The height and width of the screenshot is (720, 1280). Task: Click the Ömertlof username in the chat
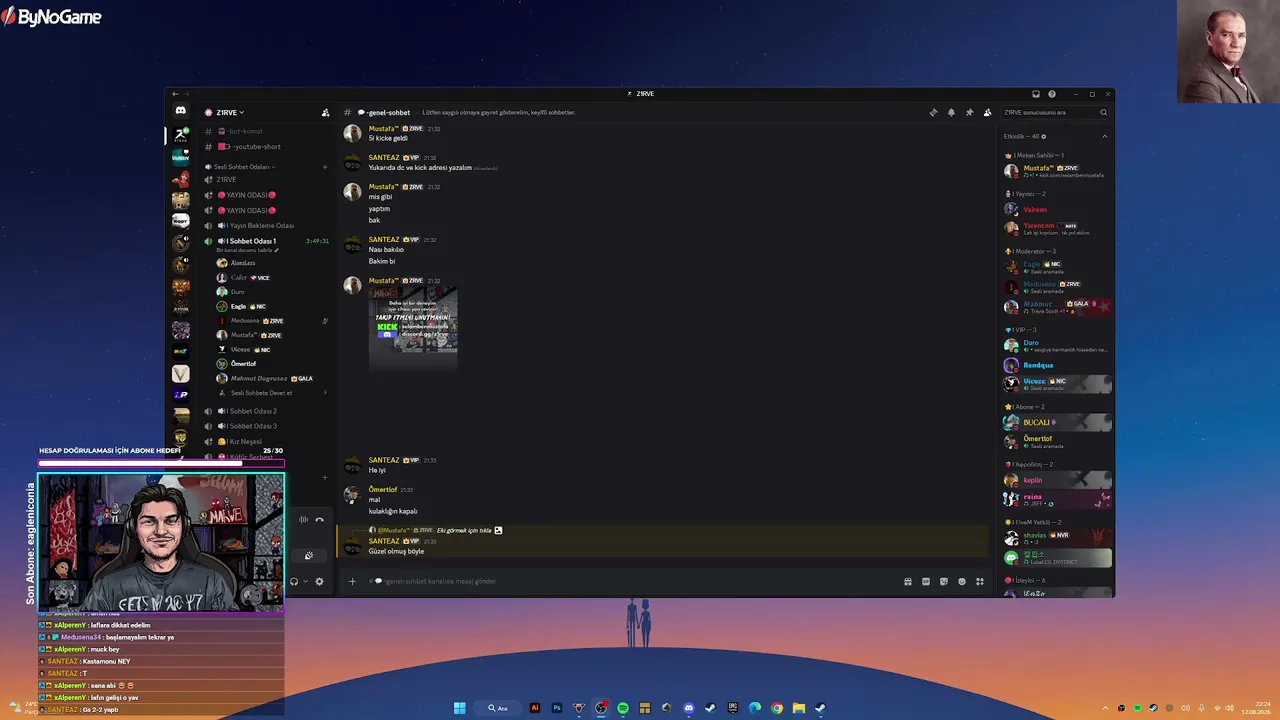click(x=383, y=490)
